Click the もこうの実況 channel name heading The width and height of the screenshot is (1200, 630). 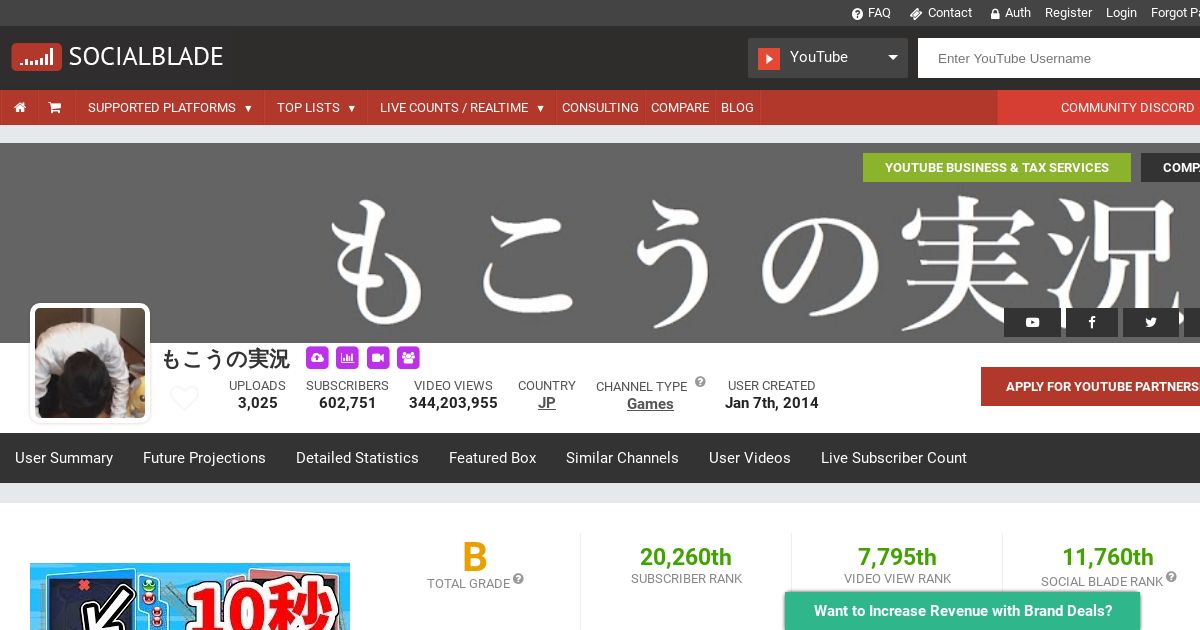pyautogui.click(x=226, y=359)
